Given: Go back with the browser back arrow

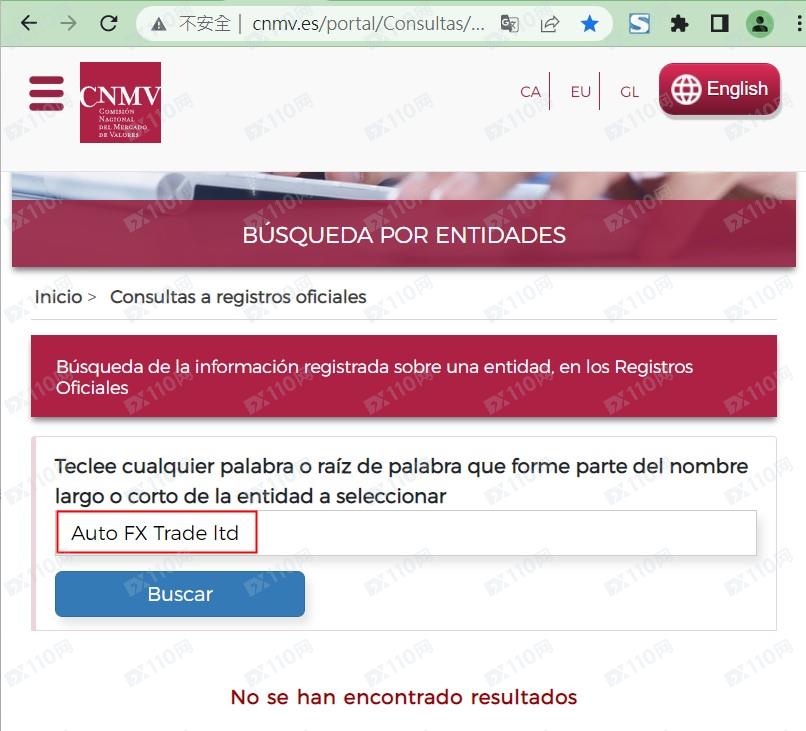Looking at the screenshot, I should (x=29, y=23).
